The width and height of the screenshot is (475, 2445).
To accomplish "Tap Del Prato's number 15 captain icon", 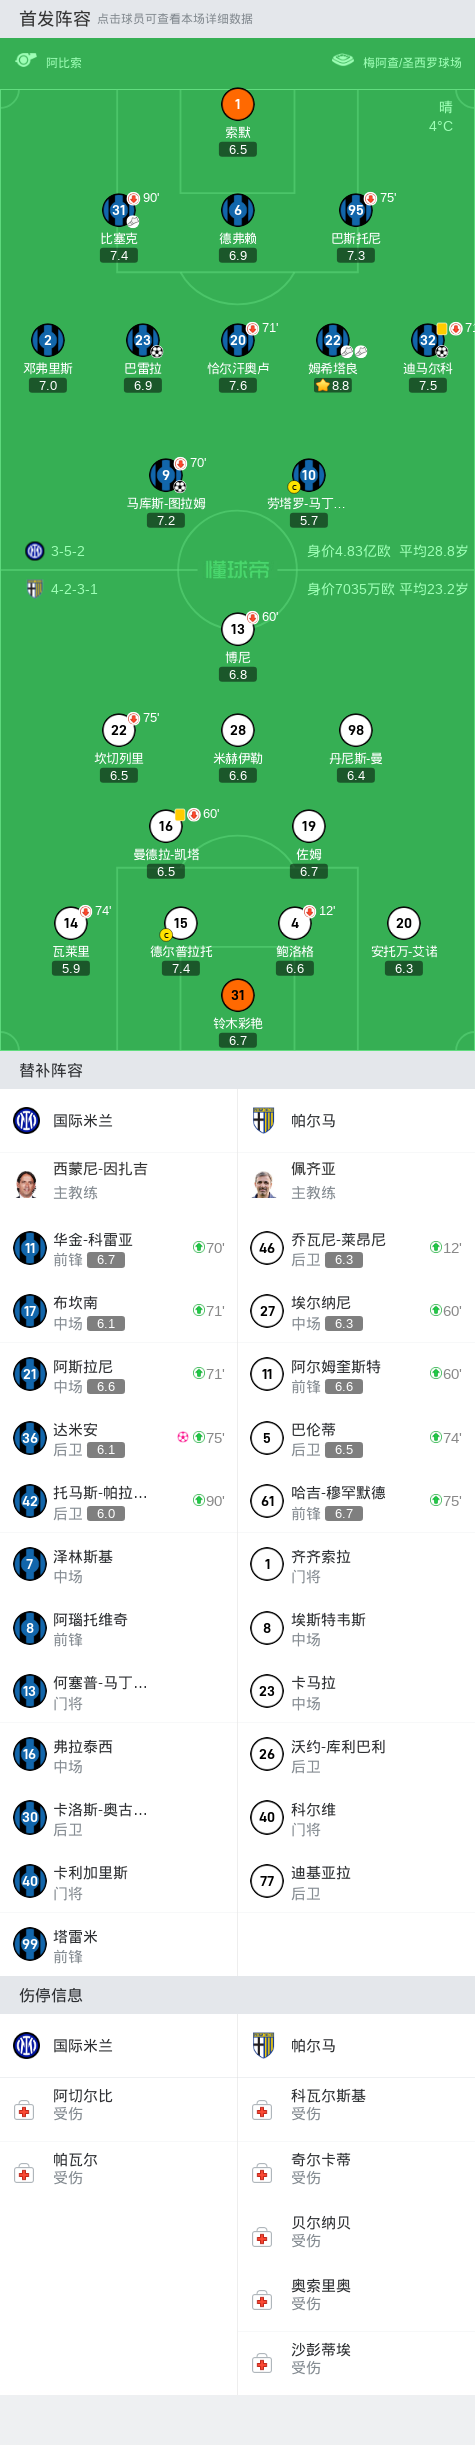I will click(180, 923).
